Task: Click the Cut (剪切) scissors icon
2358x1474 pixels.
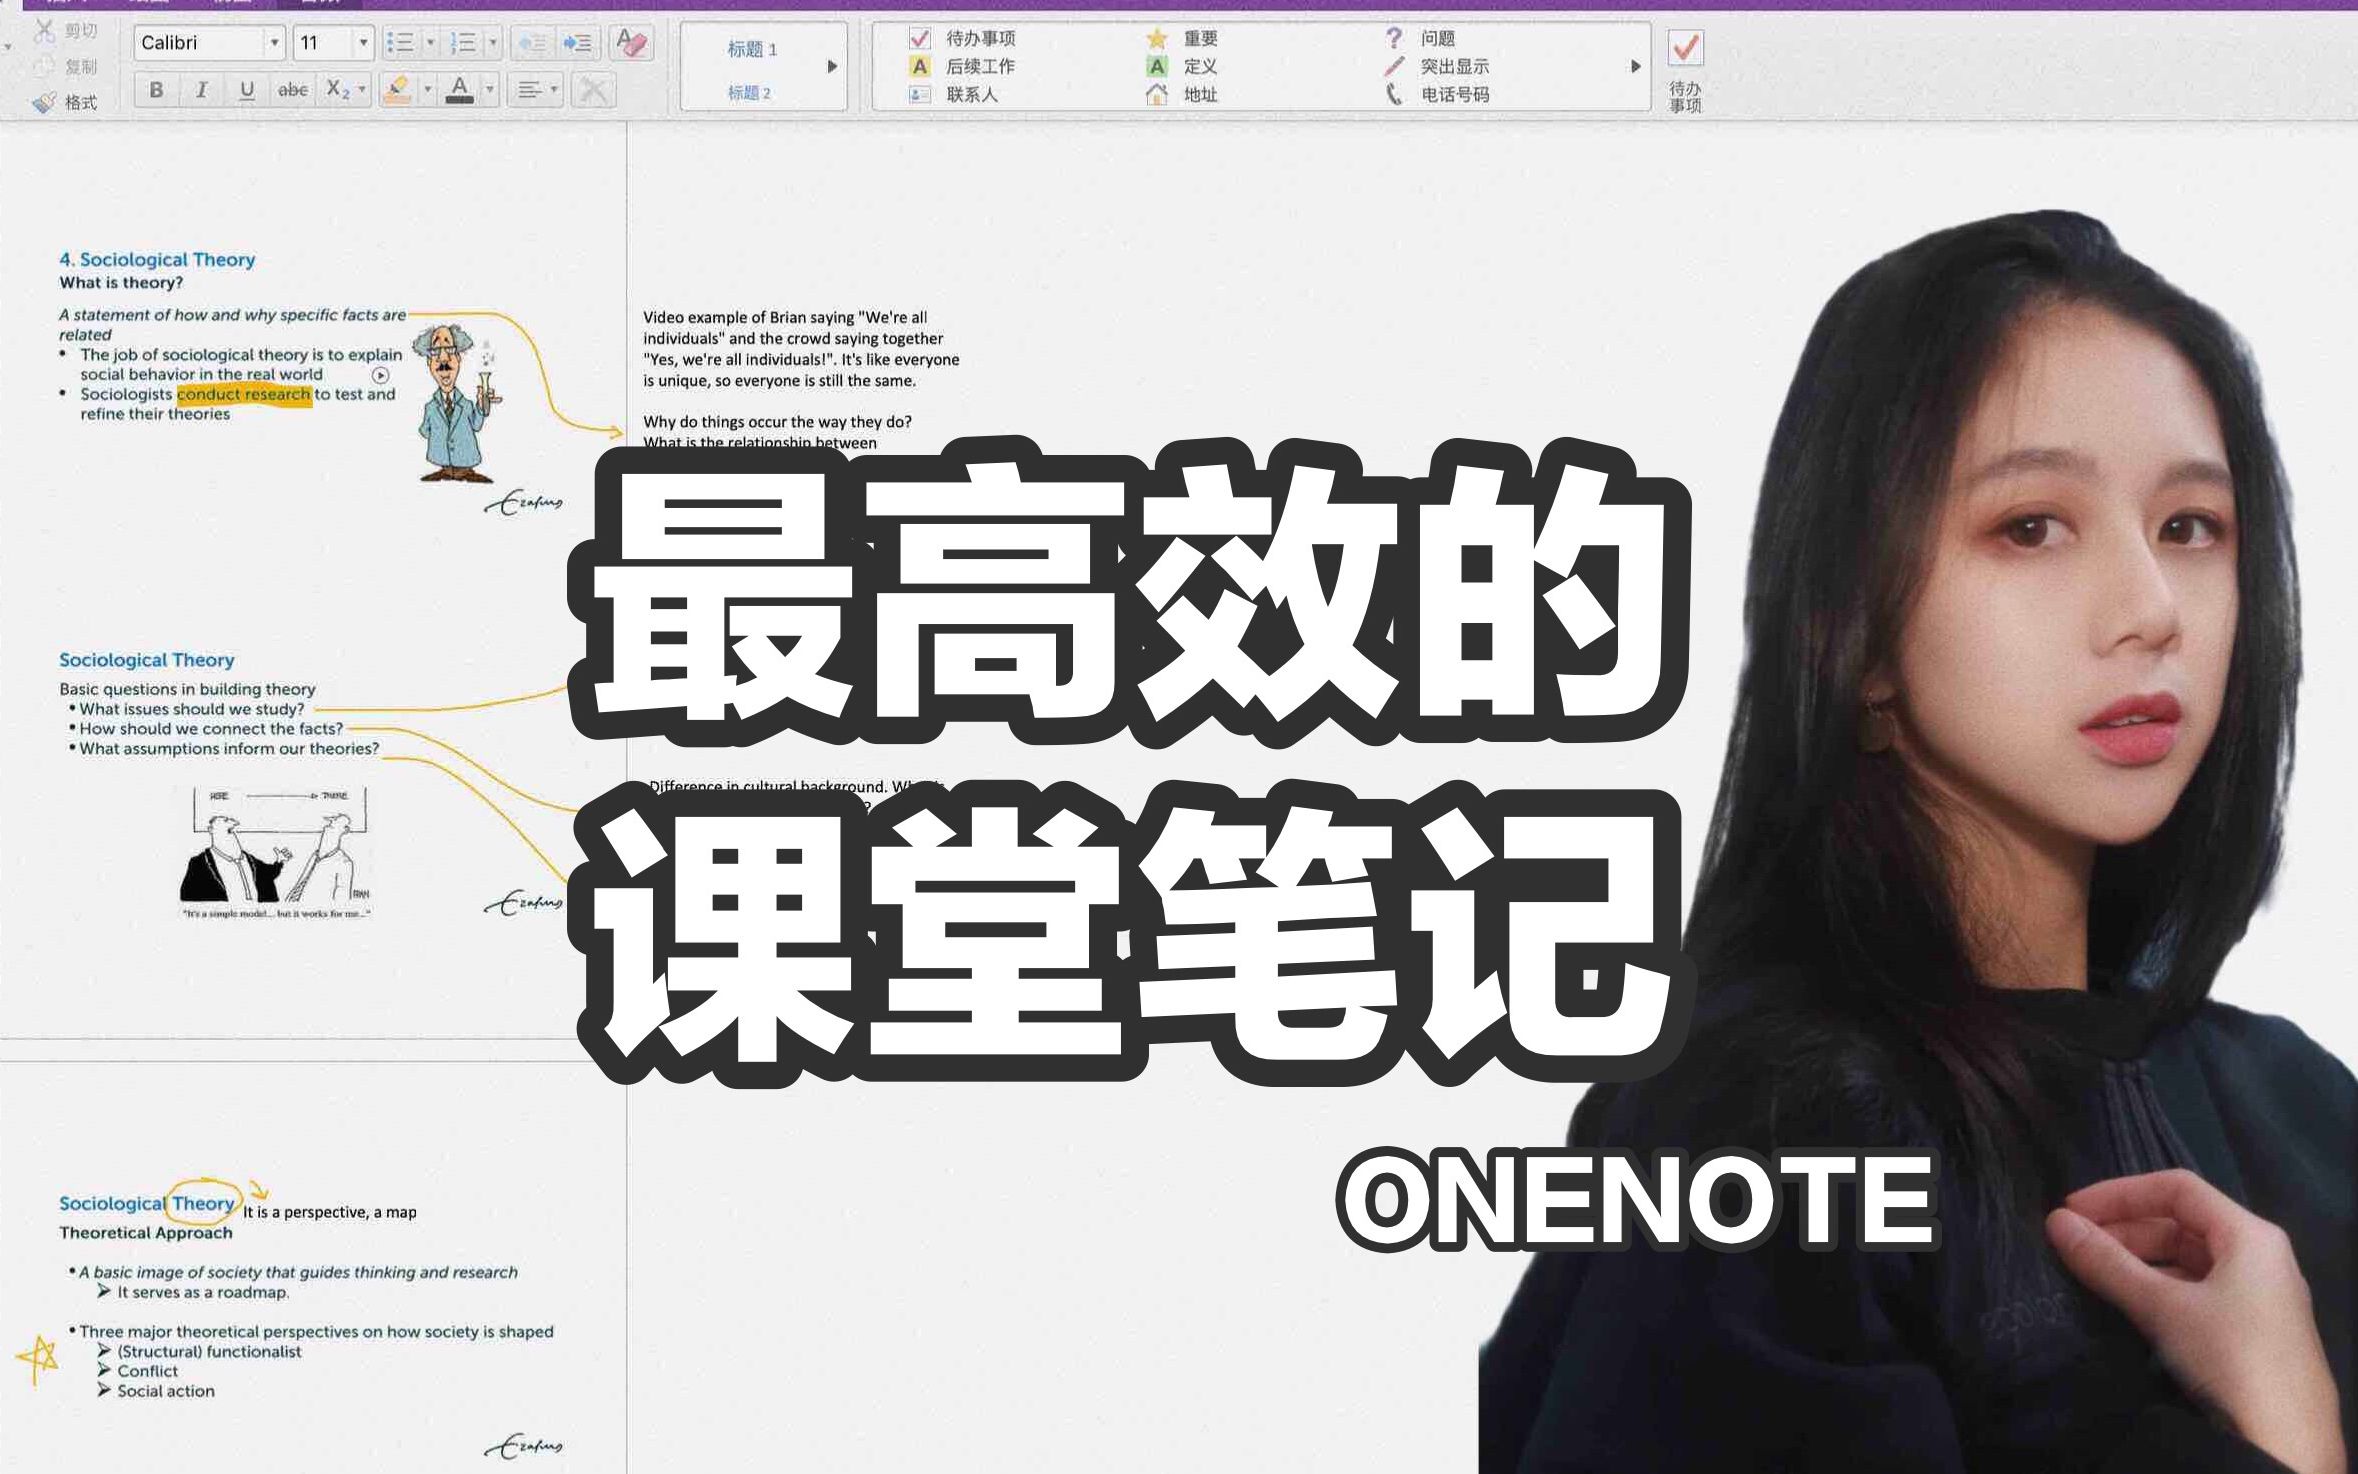Action: click(x=44, y=31)
